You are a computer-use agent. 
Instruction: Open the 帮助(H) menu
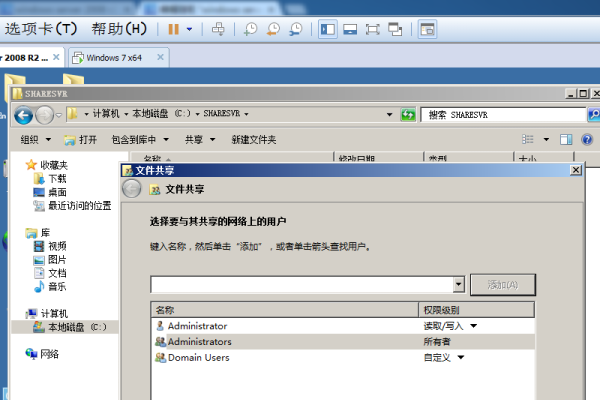click(119, 29)
